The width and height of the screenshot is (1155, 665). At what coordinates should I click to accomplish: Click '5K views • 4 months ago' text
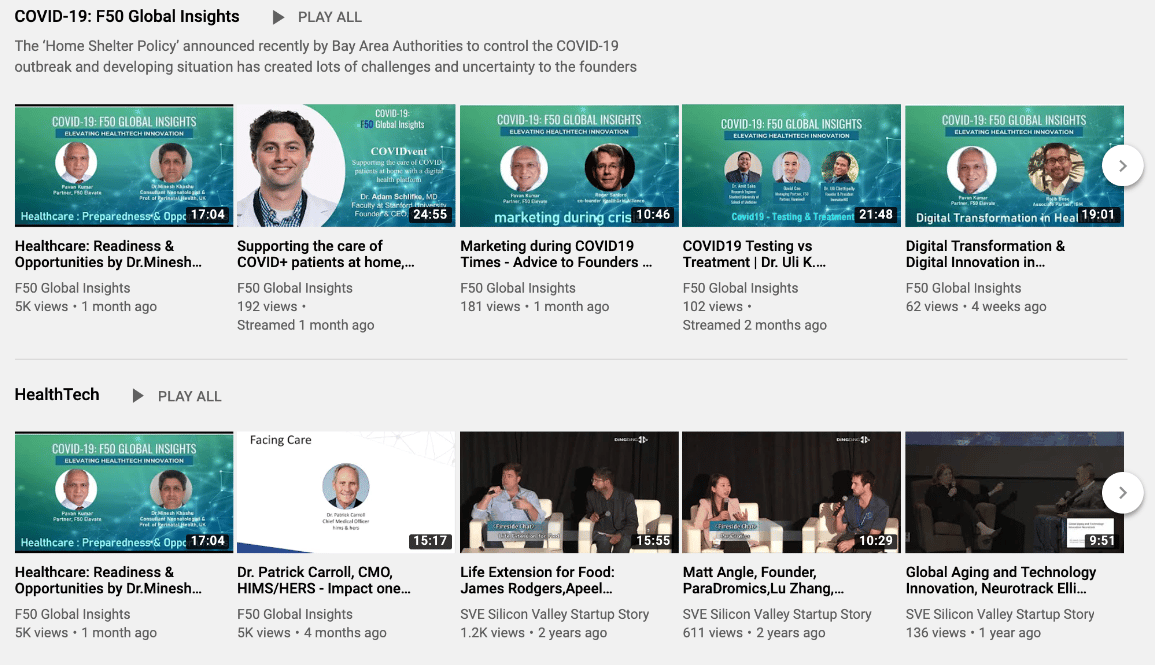point(312,633)
